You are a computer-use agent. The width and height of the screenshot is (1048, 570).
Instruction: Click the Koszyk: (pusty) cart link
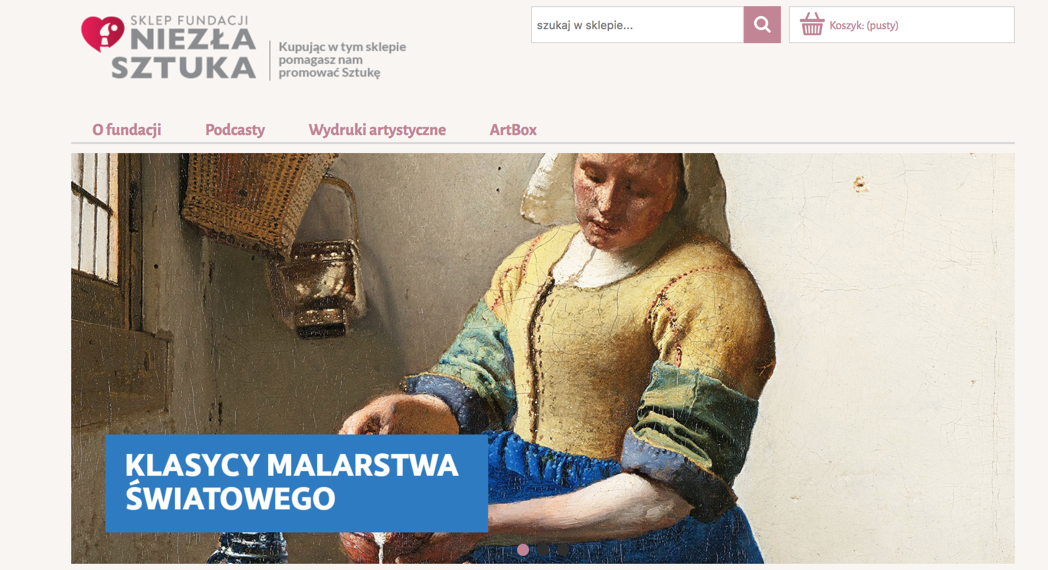864,25
